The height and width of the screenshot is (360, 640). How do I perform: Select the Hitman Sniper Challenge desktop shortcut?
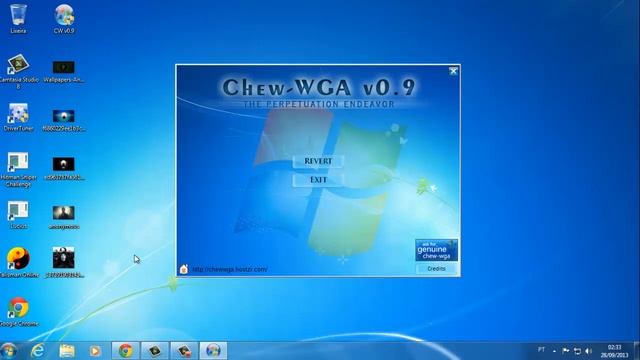click(x=18, y=169)
